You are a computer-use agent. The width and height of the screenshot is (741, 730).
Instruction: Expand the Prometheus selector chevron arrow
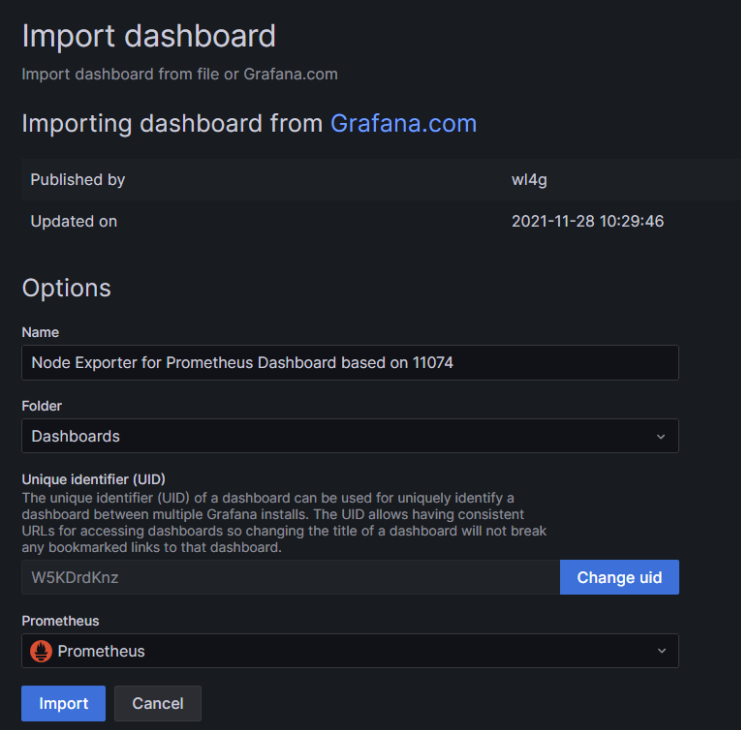(x=661, y=651)
